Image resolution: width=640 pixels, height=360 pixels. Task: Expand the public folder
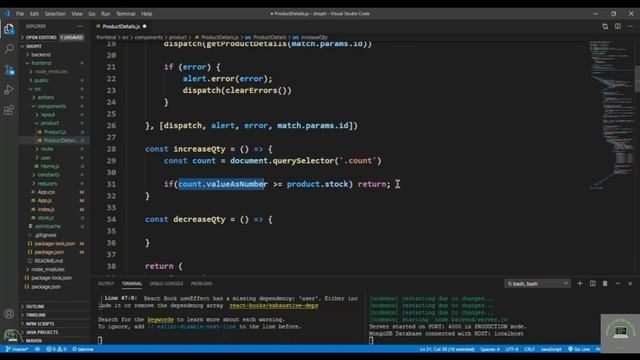click(54, 80)
